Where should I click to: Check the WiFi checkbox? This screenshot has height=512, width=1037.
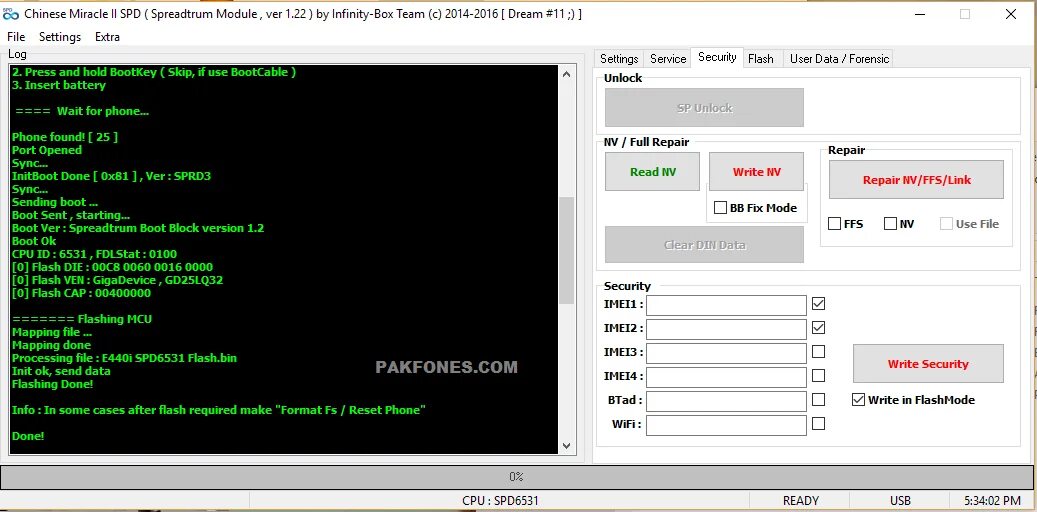point(818,423)
